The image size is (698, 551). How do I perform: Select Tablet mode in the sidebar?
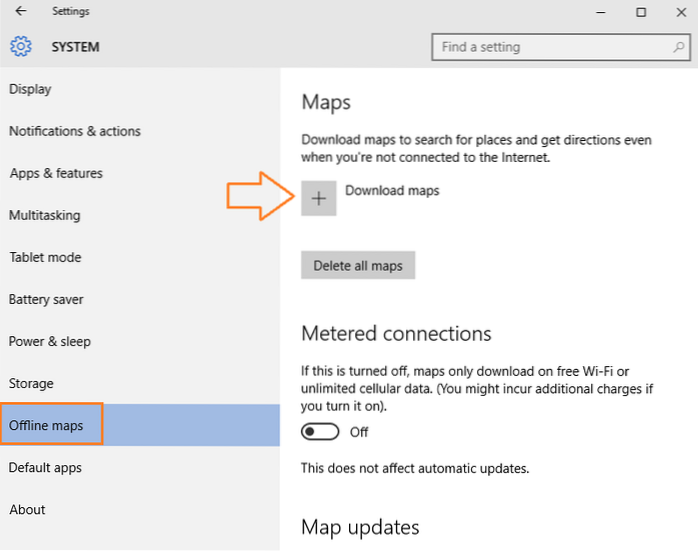tap(45, 257)
